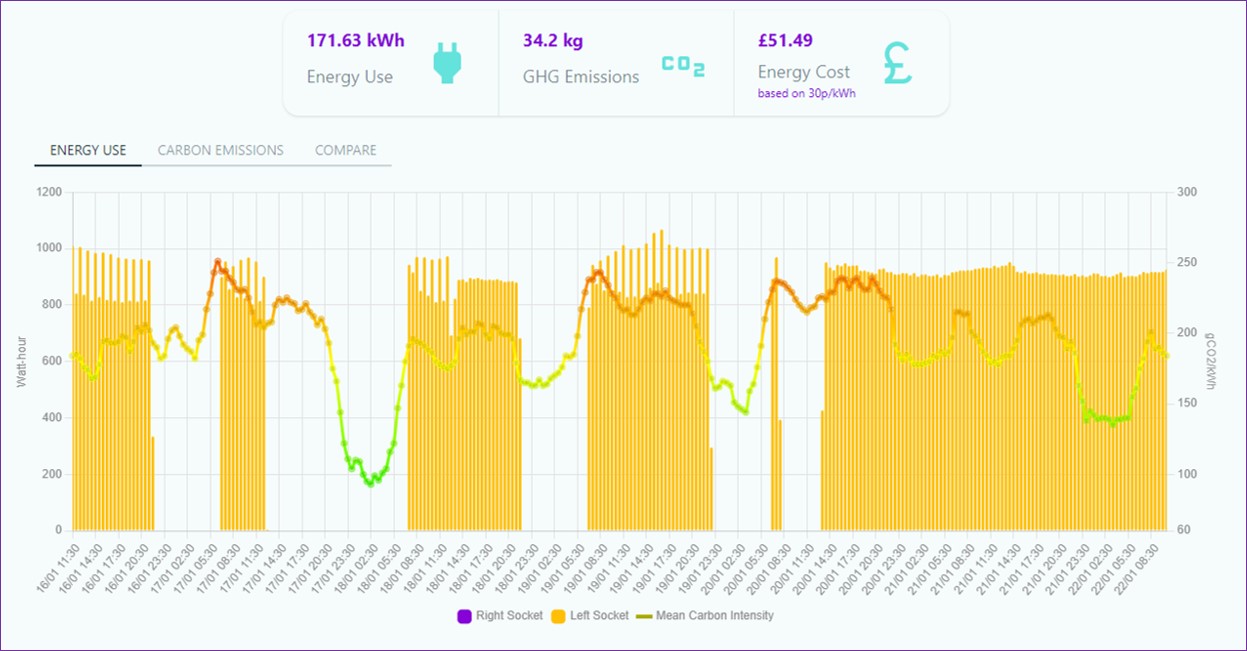
Task: Click the purple Right Socket legend swatch
Action: click(x=464, y=616)
